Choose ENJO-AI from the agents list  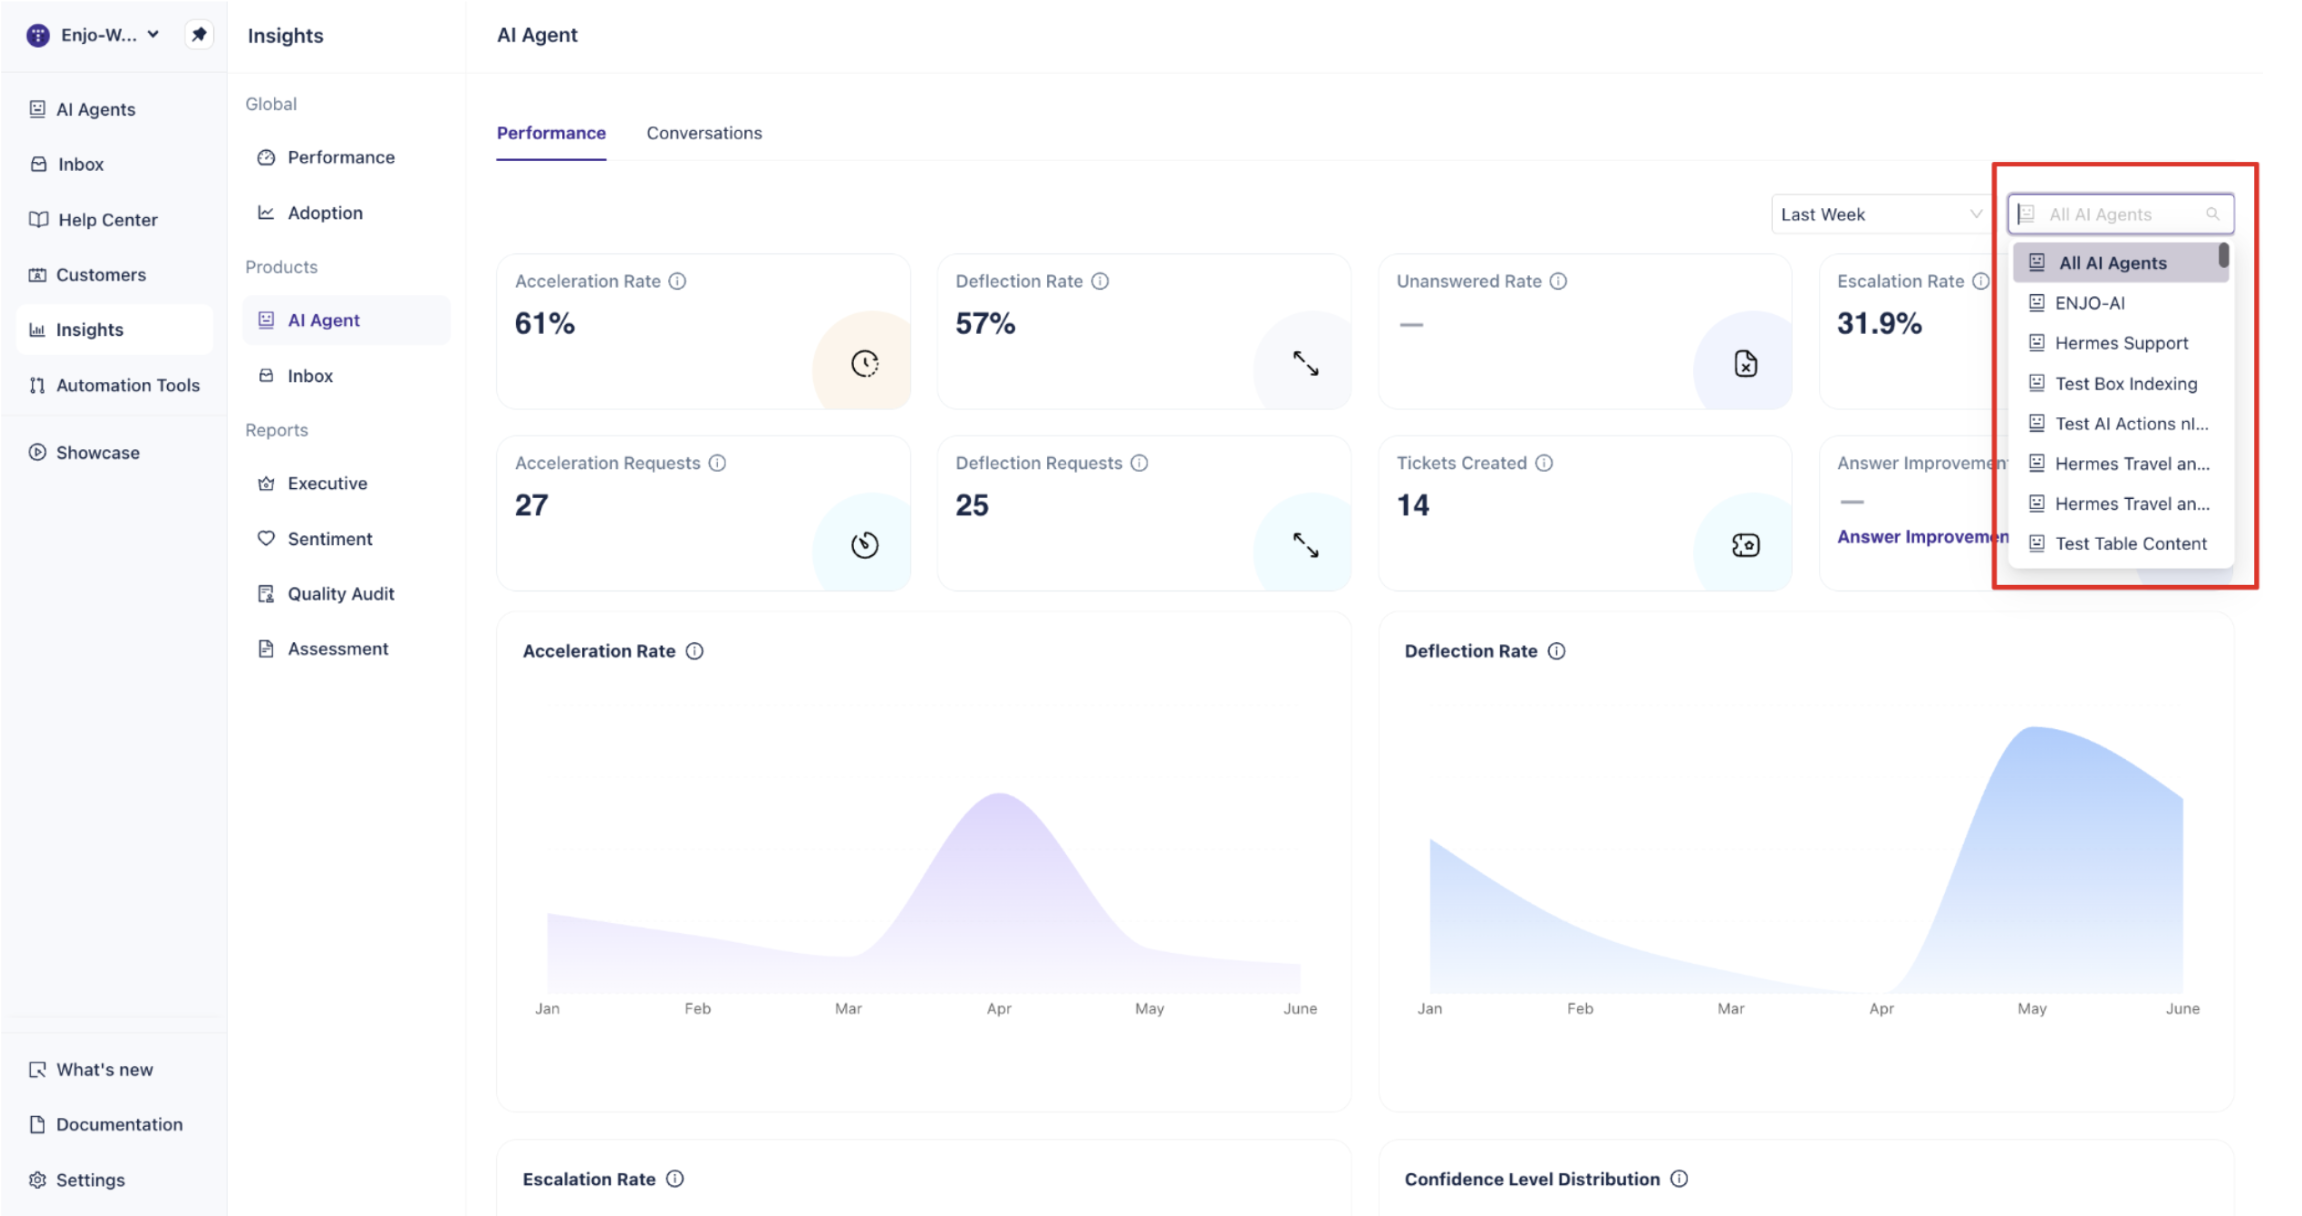pyautogui.click(x=2120, y=303)
